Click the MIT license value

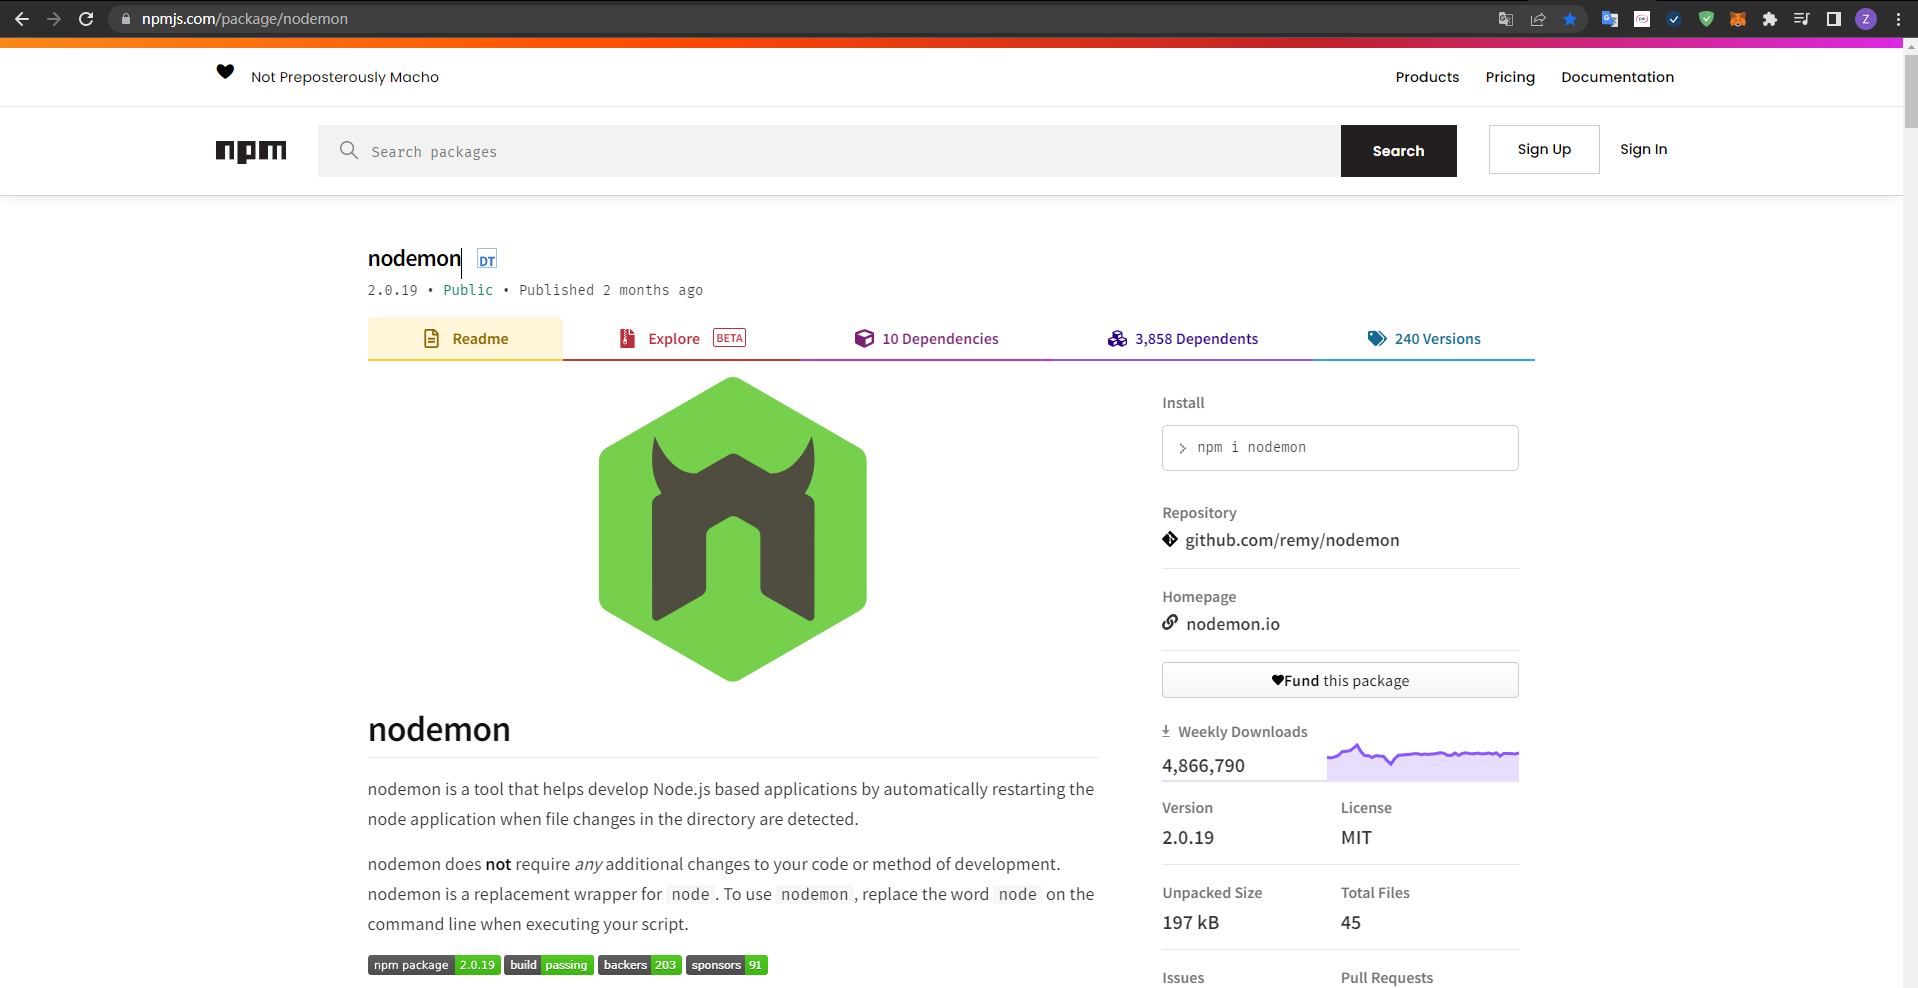[x=1356, y=838]
